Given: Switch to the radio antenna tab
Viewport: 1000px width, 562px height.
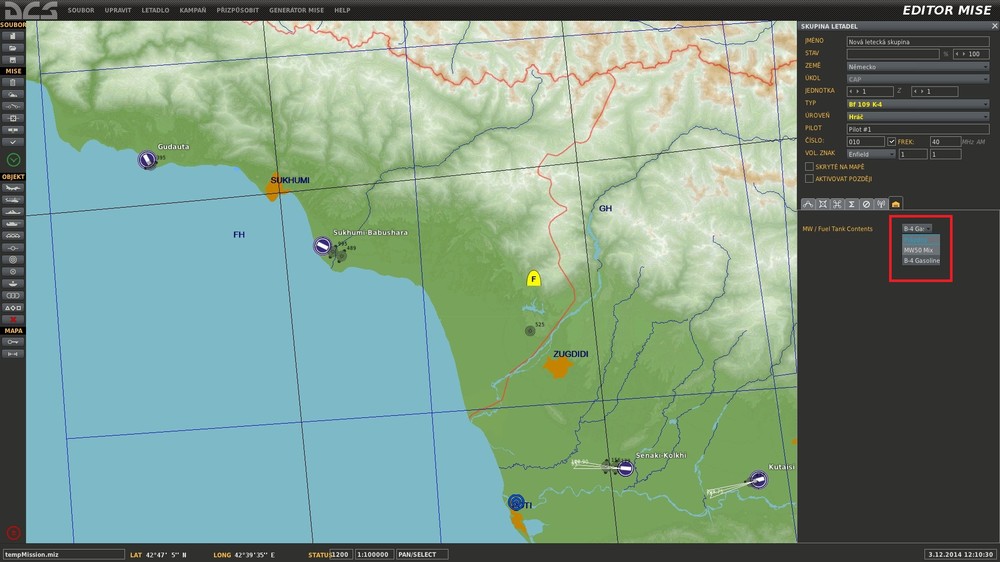Looking at the screenshot, I should (881, 204).
